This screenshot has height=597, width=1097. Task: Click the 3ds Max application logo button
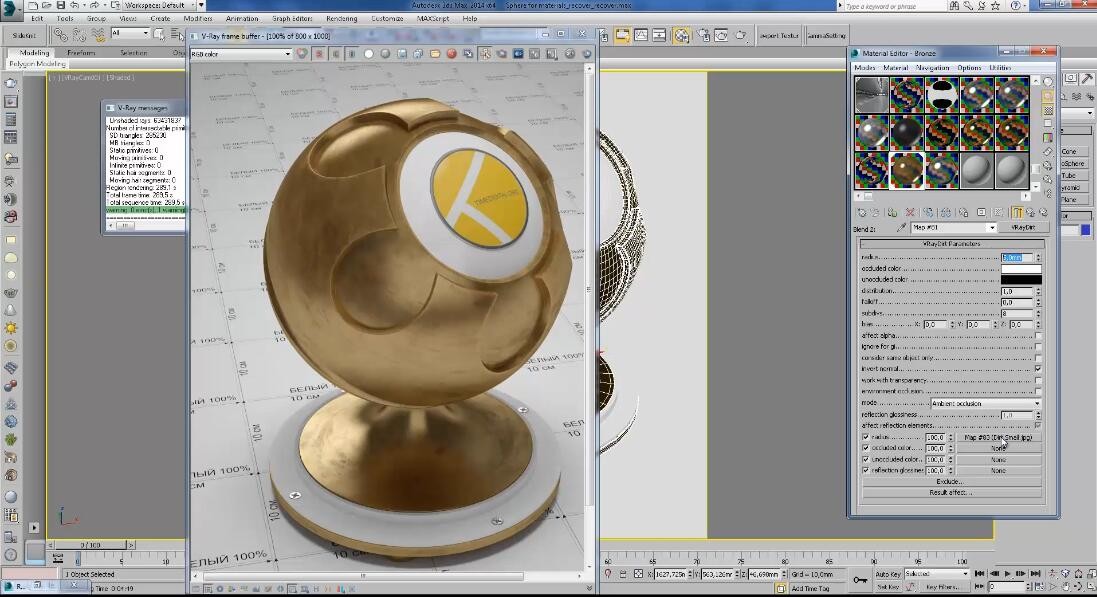(x=11, y=8)
